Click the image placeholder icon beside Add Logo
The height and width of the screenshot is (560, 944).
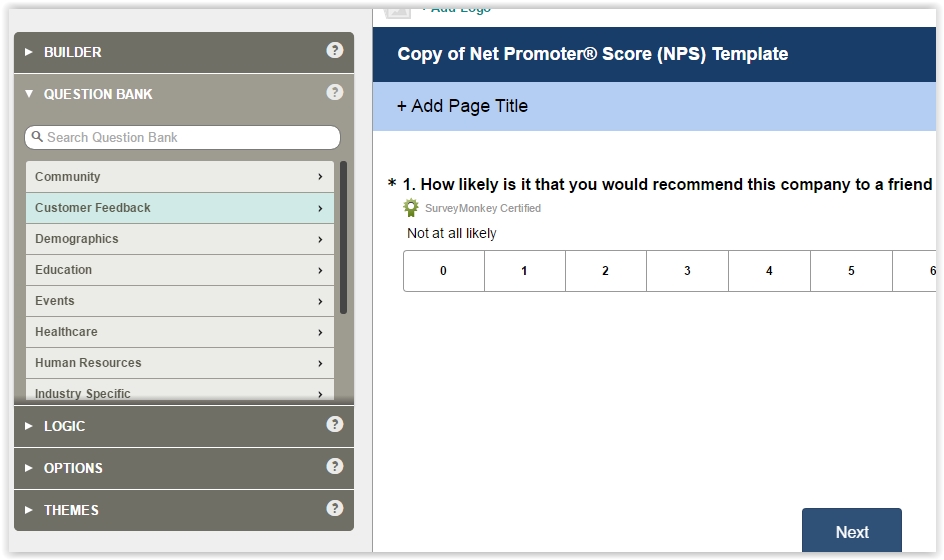(x=398, y=10)
